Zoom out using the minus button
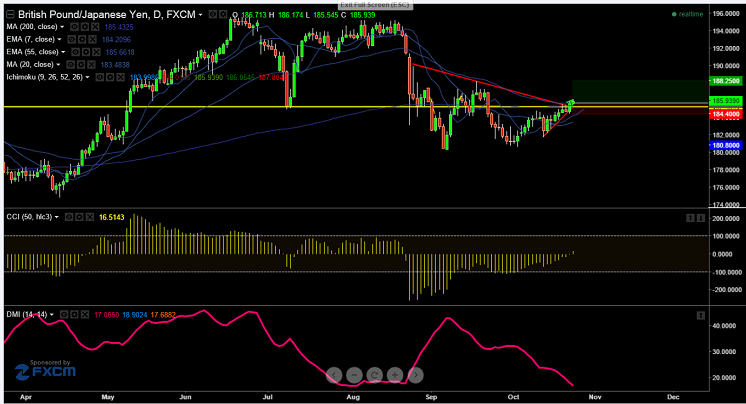Image resolution: width=746 pixels, height=404 pixels. click(x=354, y=375)
